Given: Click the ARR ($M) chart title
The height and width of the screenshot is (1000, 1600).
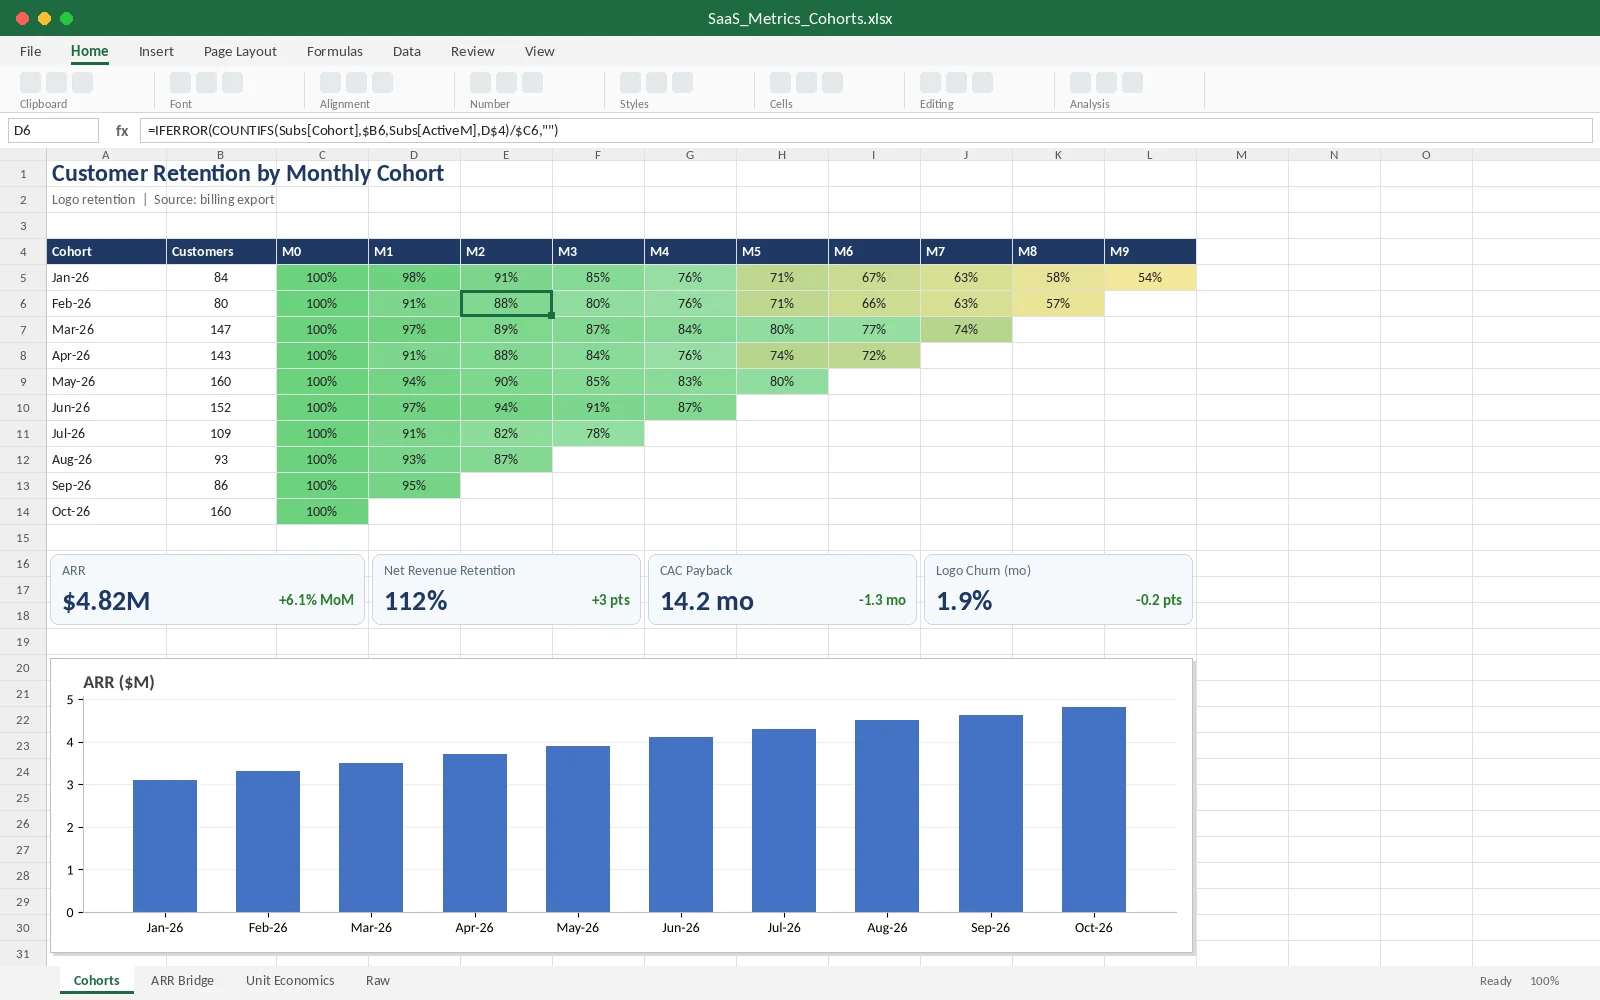Looking at the screenshot, I should (119, 682).
